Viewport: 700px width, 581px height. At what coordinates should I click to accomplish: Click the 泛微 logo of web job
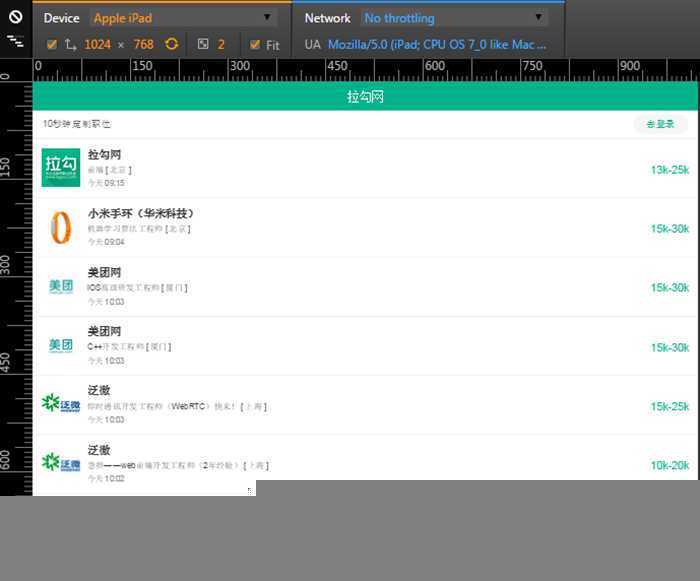tap(61, 463)
